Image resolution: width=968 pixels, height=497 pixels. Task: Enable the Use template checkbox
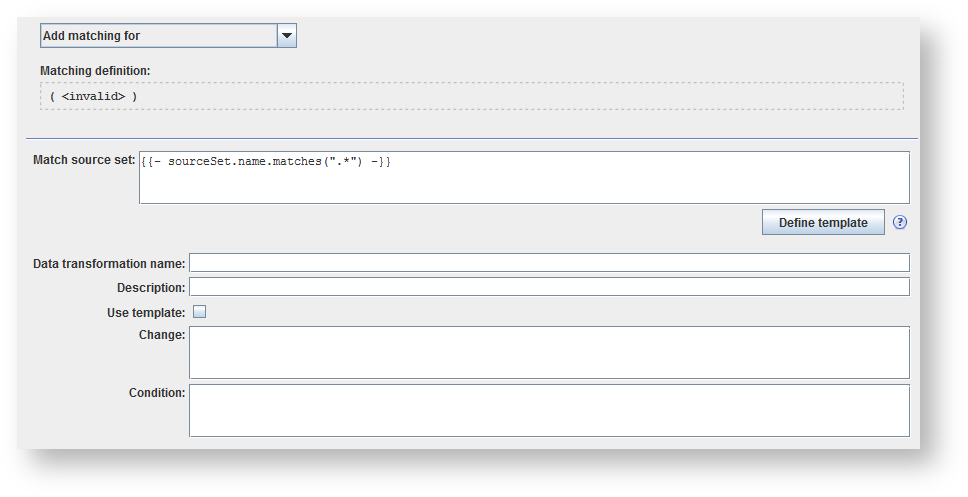click(199, 312)
